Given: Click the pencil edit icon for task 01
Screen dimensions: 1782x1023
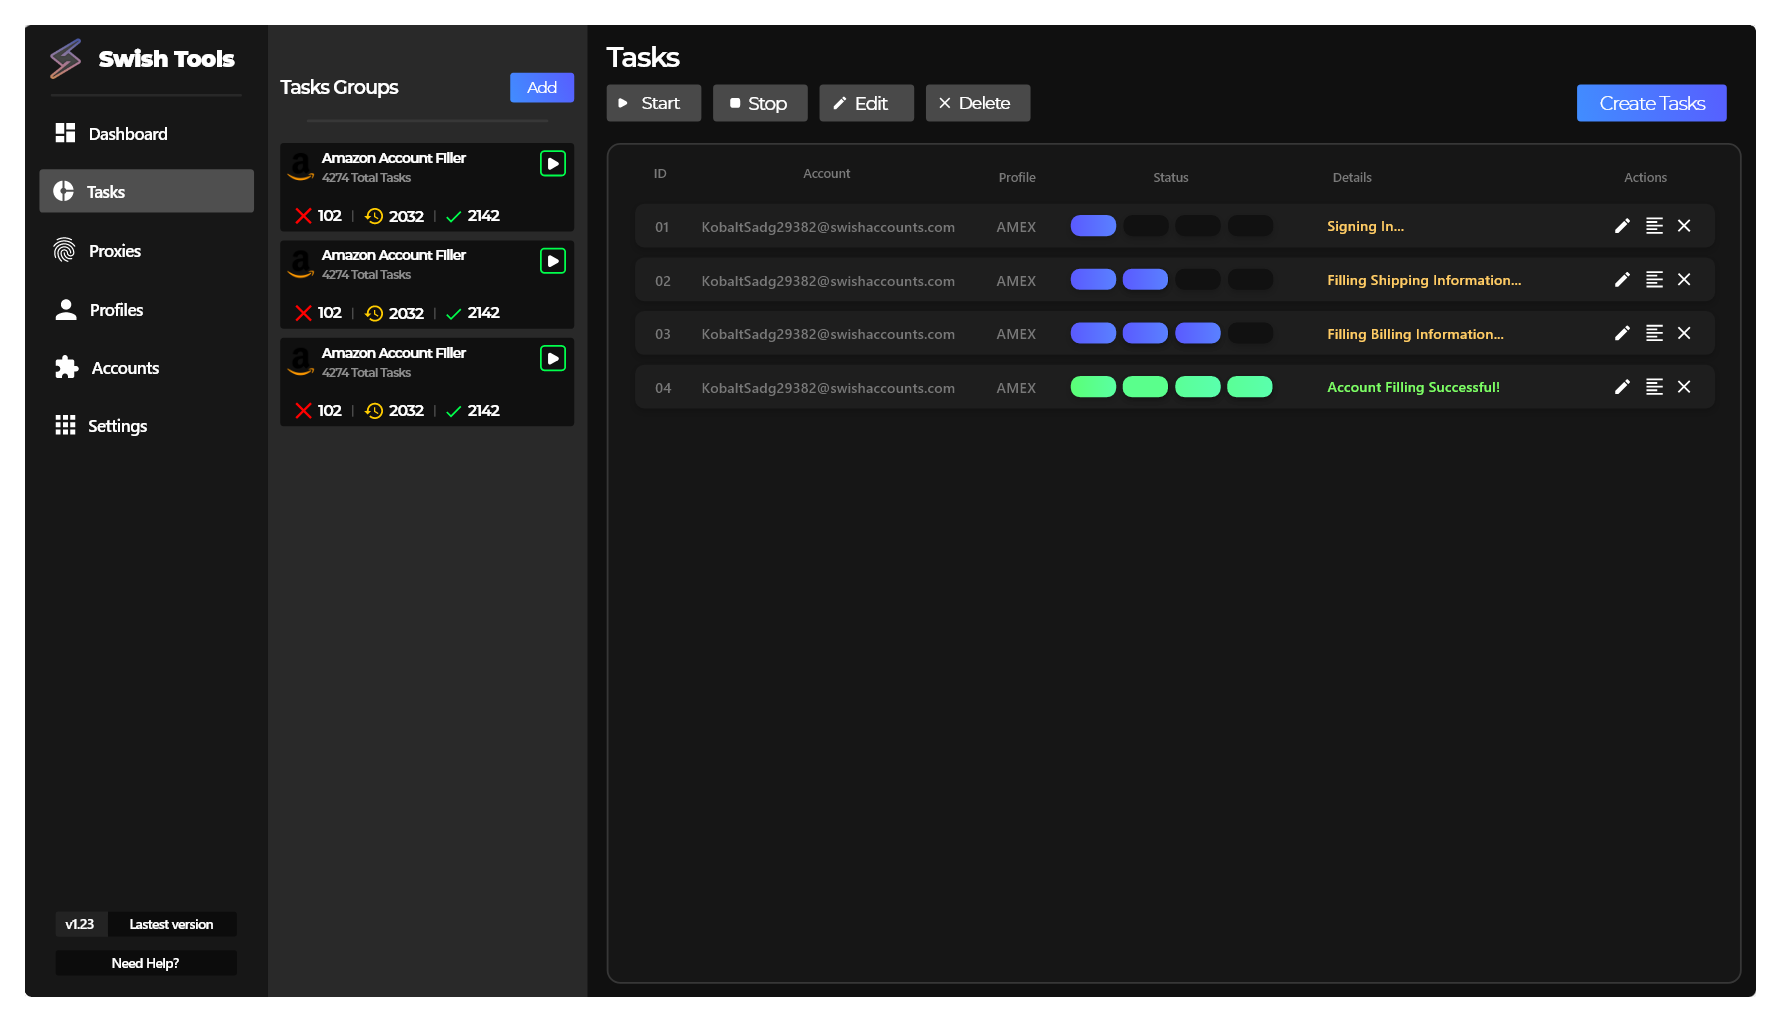Looking at the screenshot, I should click(x=1622, y=226).
